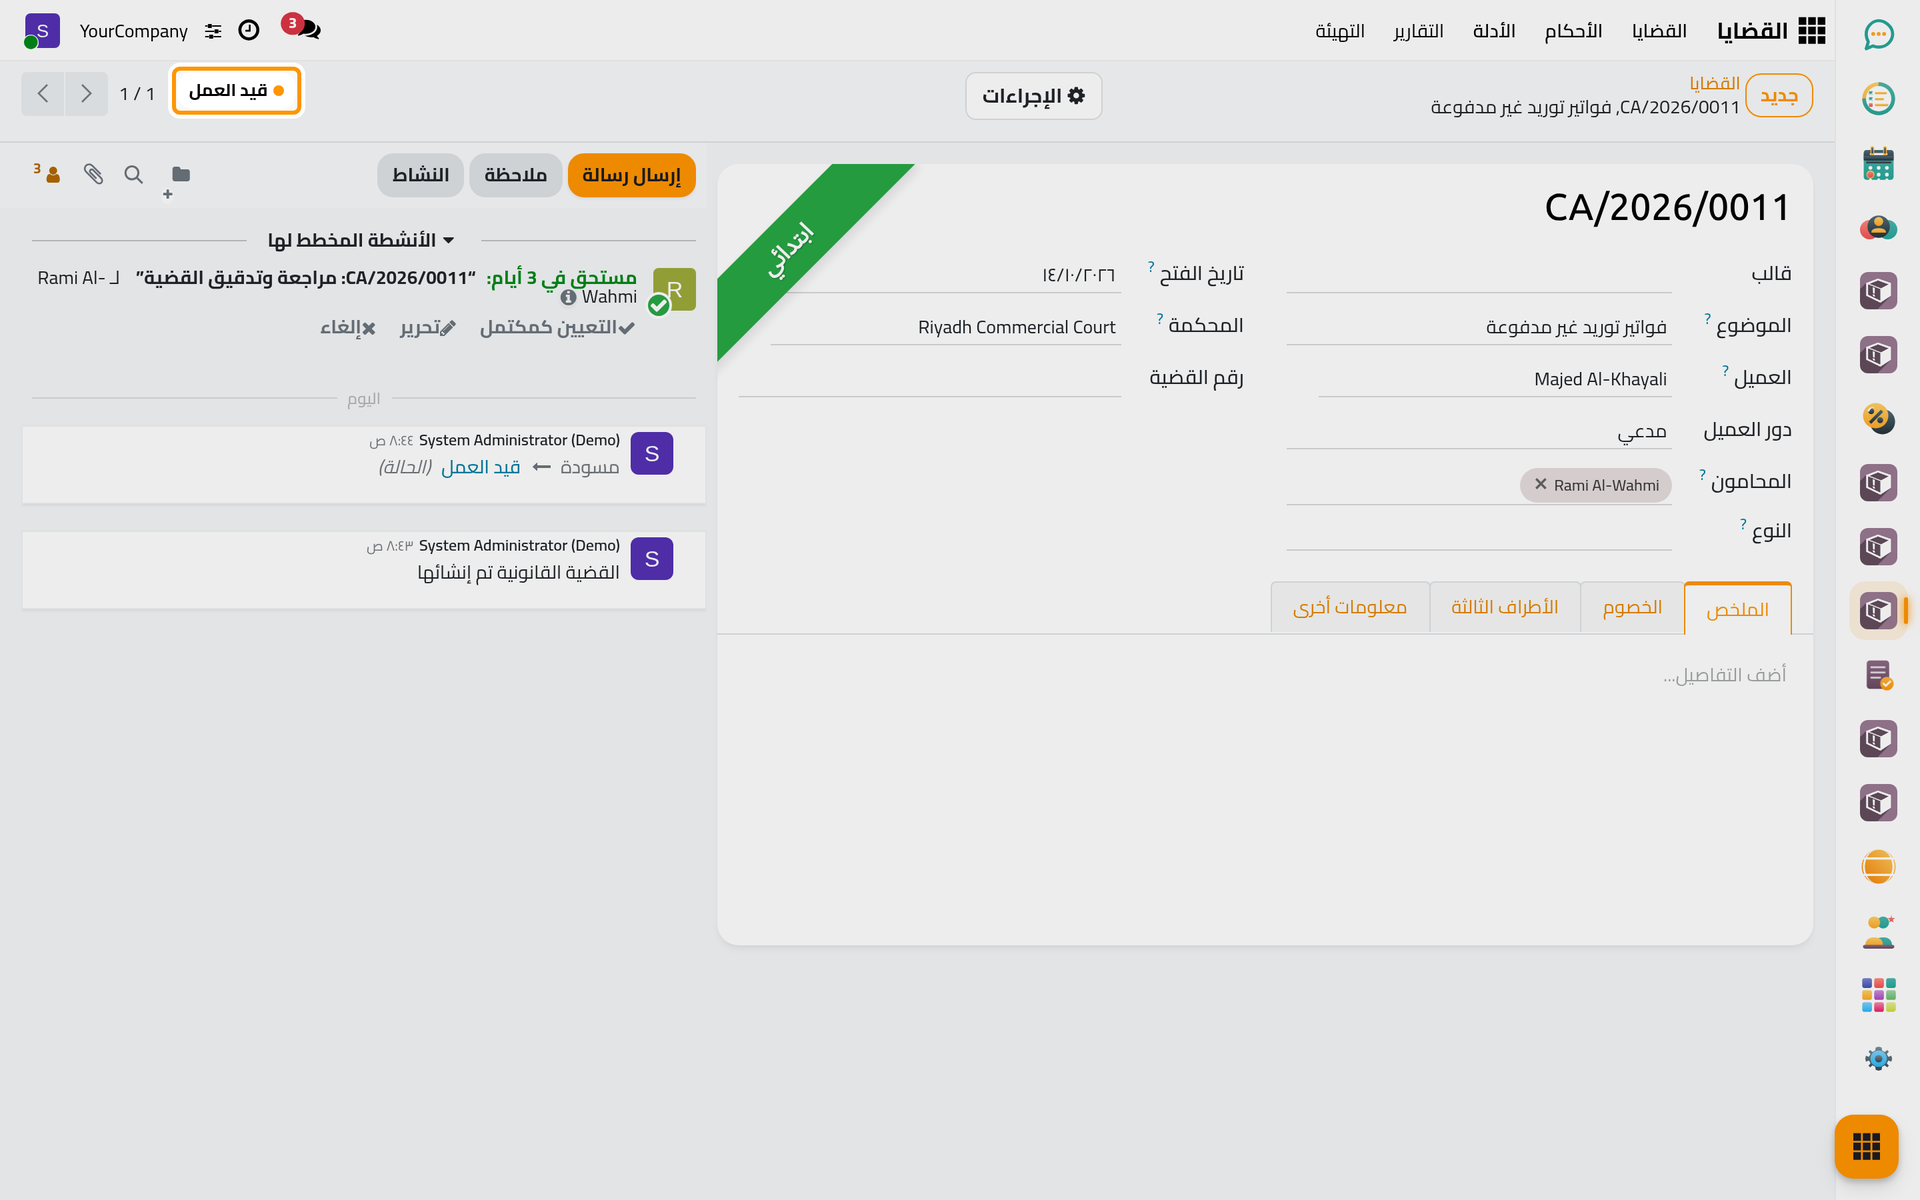Open the settings gear in sidebar
Viewport: 1920px width, 1200px height.
click(x=1878, y=1059)
